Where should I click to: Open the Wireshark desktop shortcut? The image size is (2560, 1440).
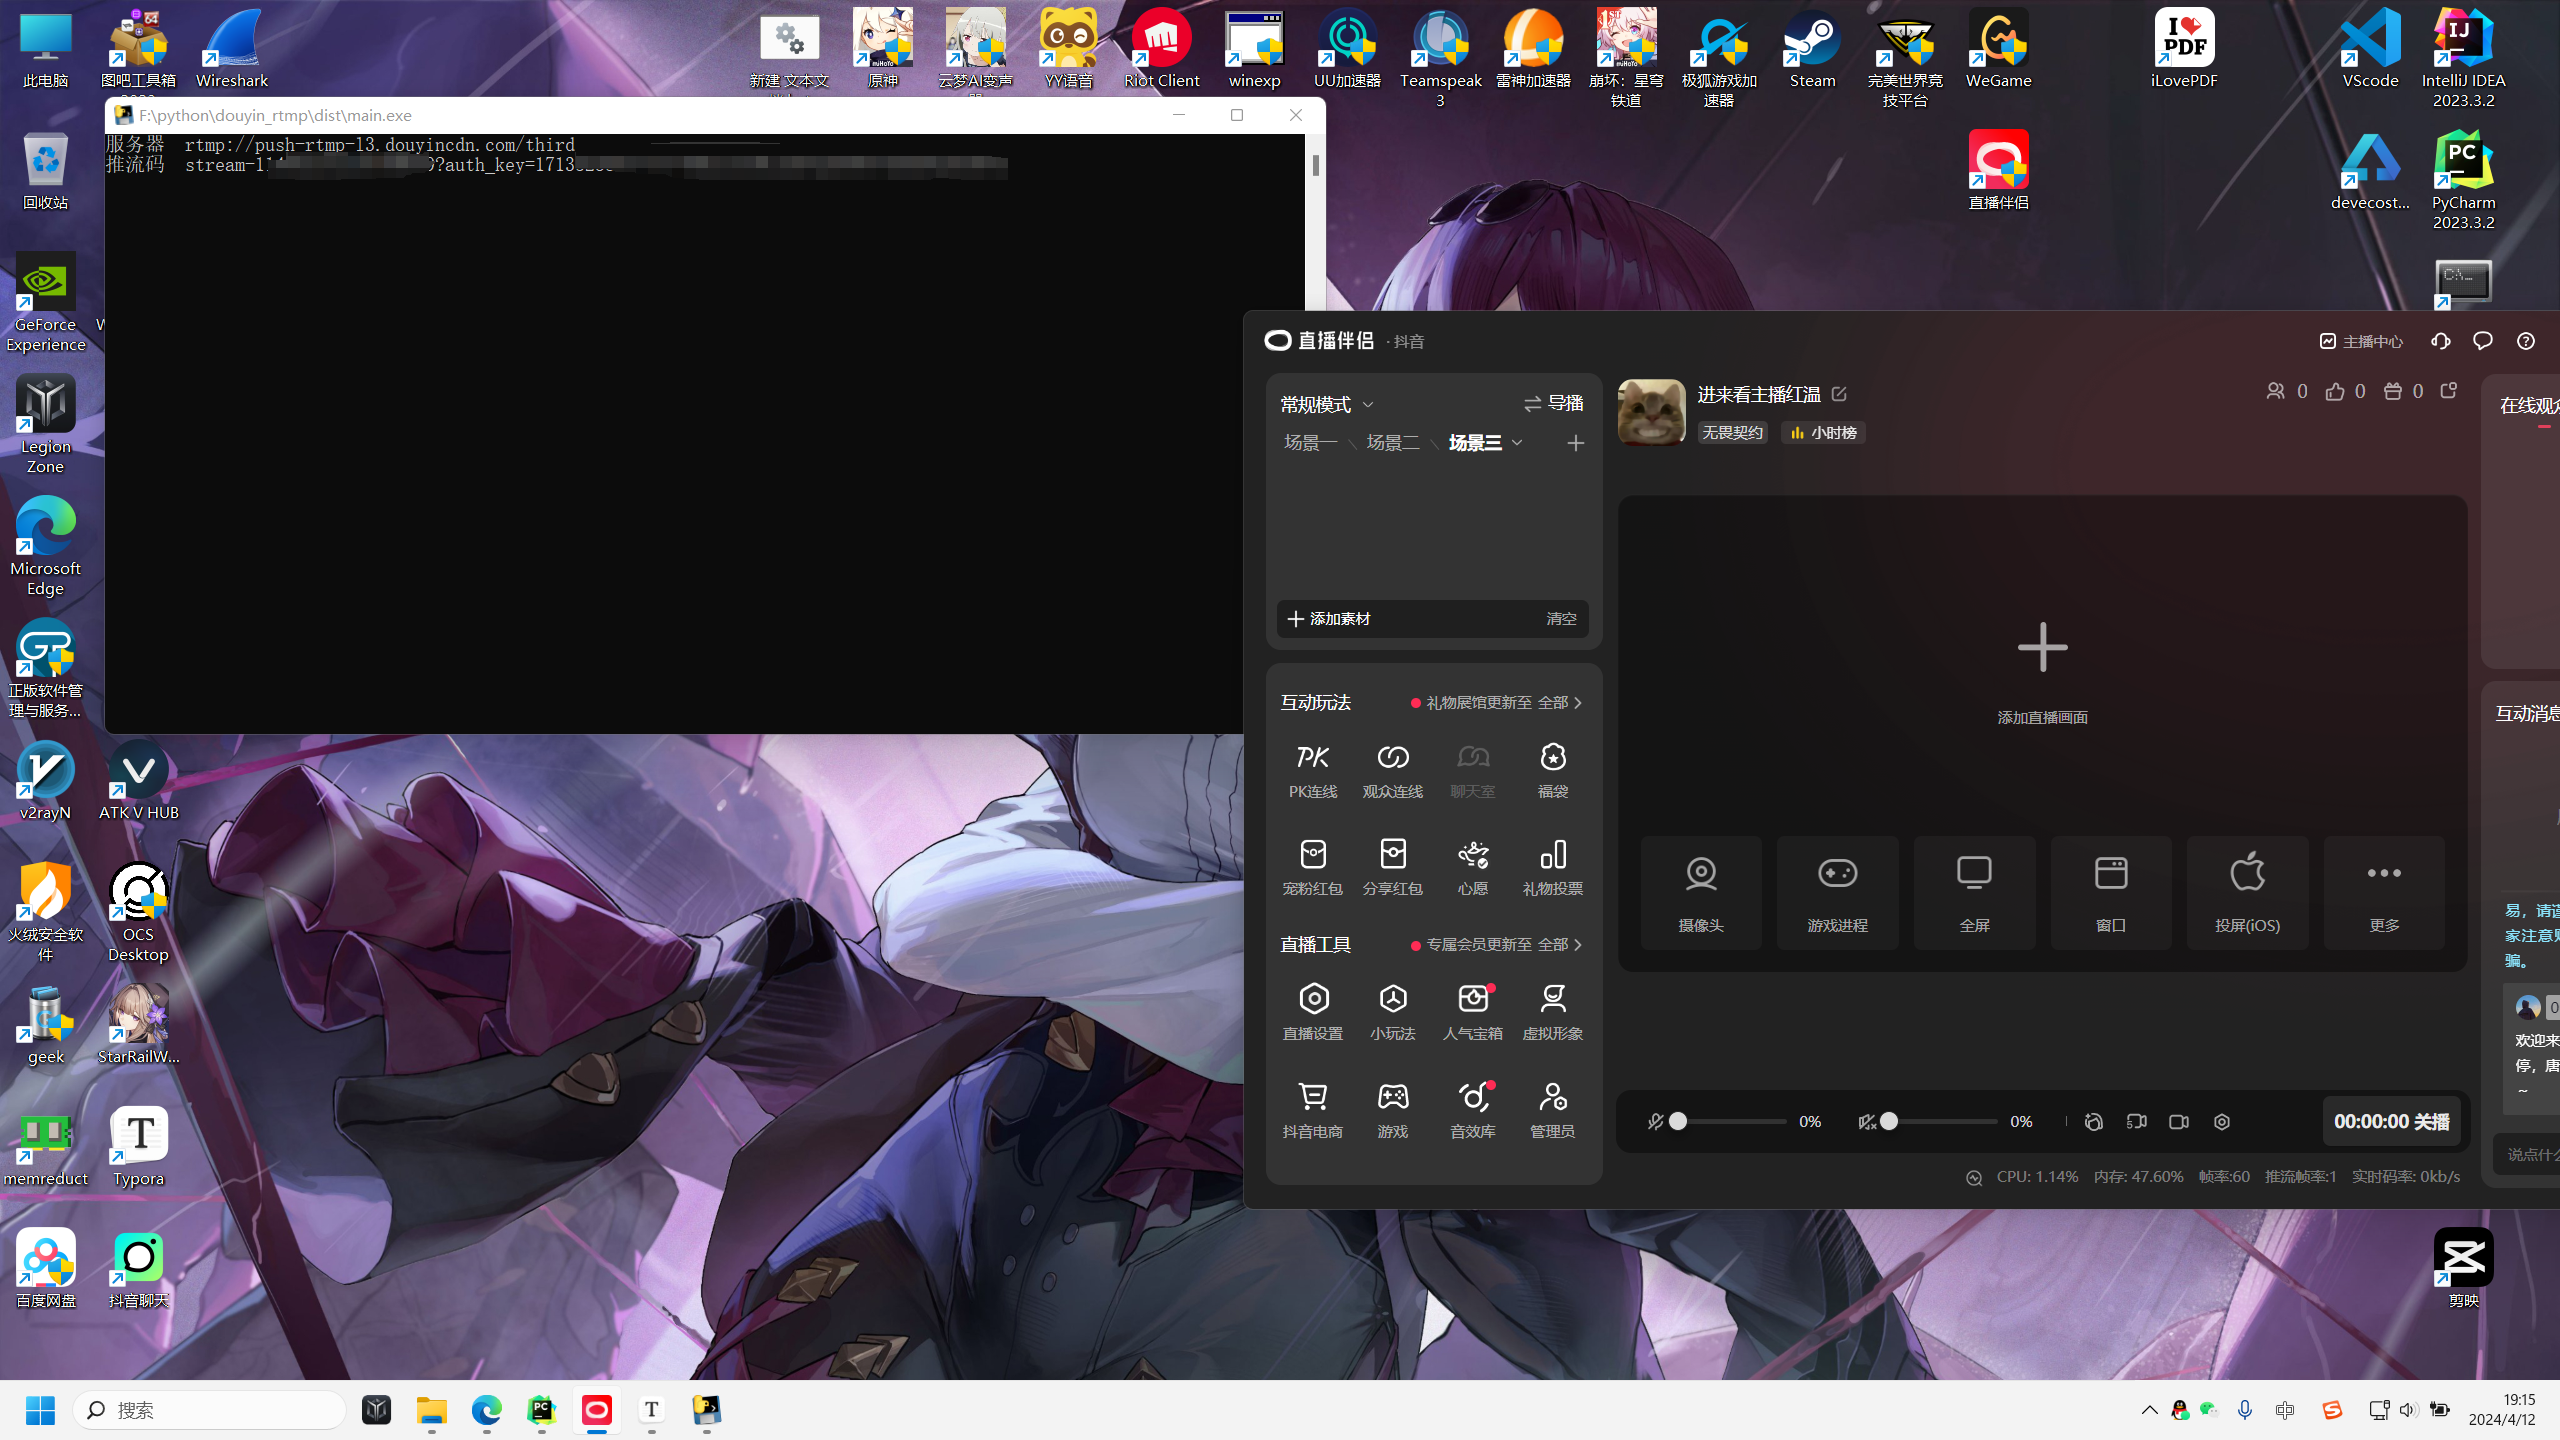click(232, 48)
